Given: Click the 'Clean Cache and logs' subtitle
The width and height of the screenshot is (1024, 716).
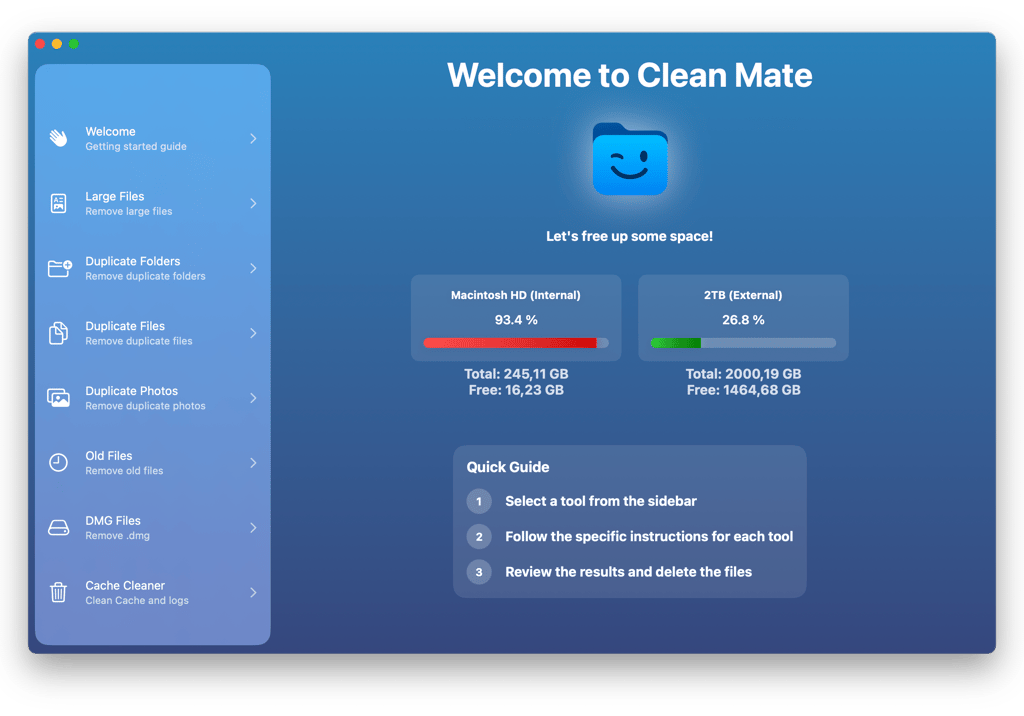Looking at the screenshot, I should 136,600.
